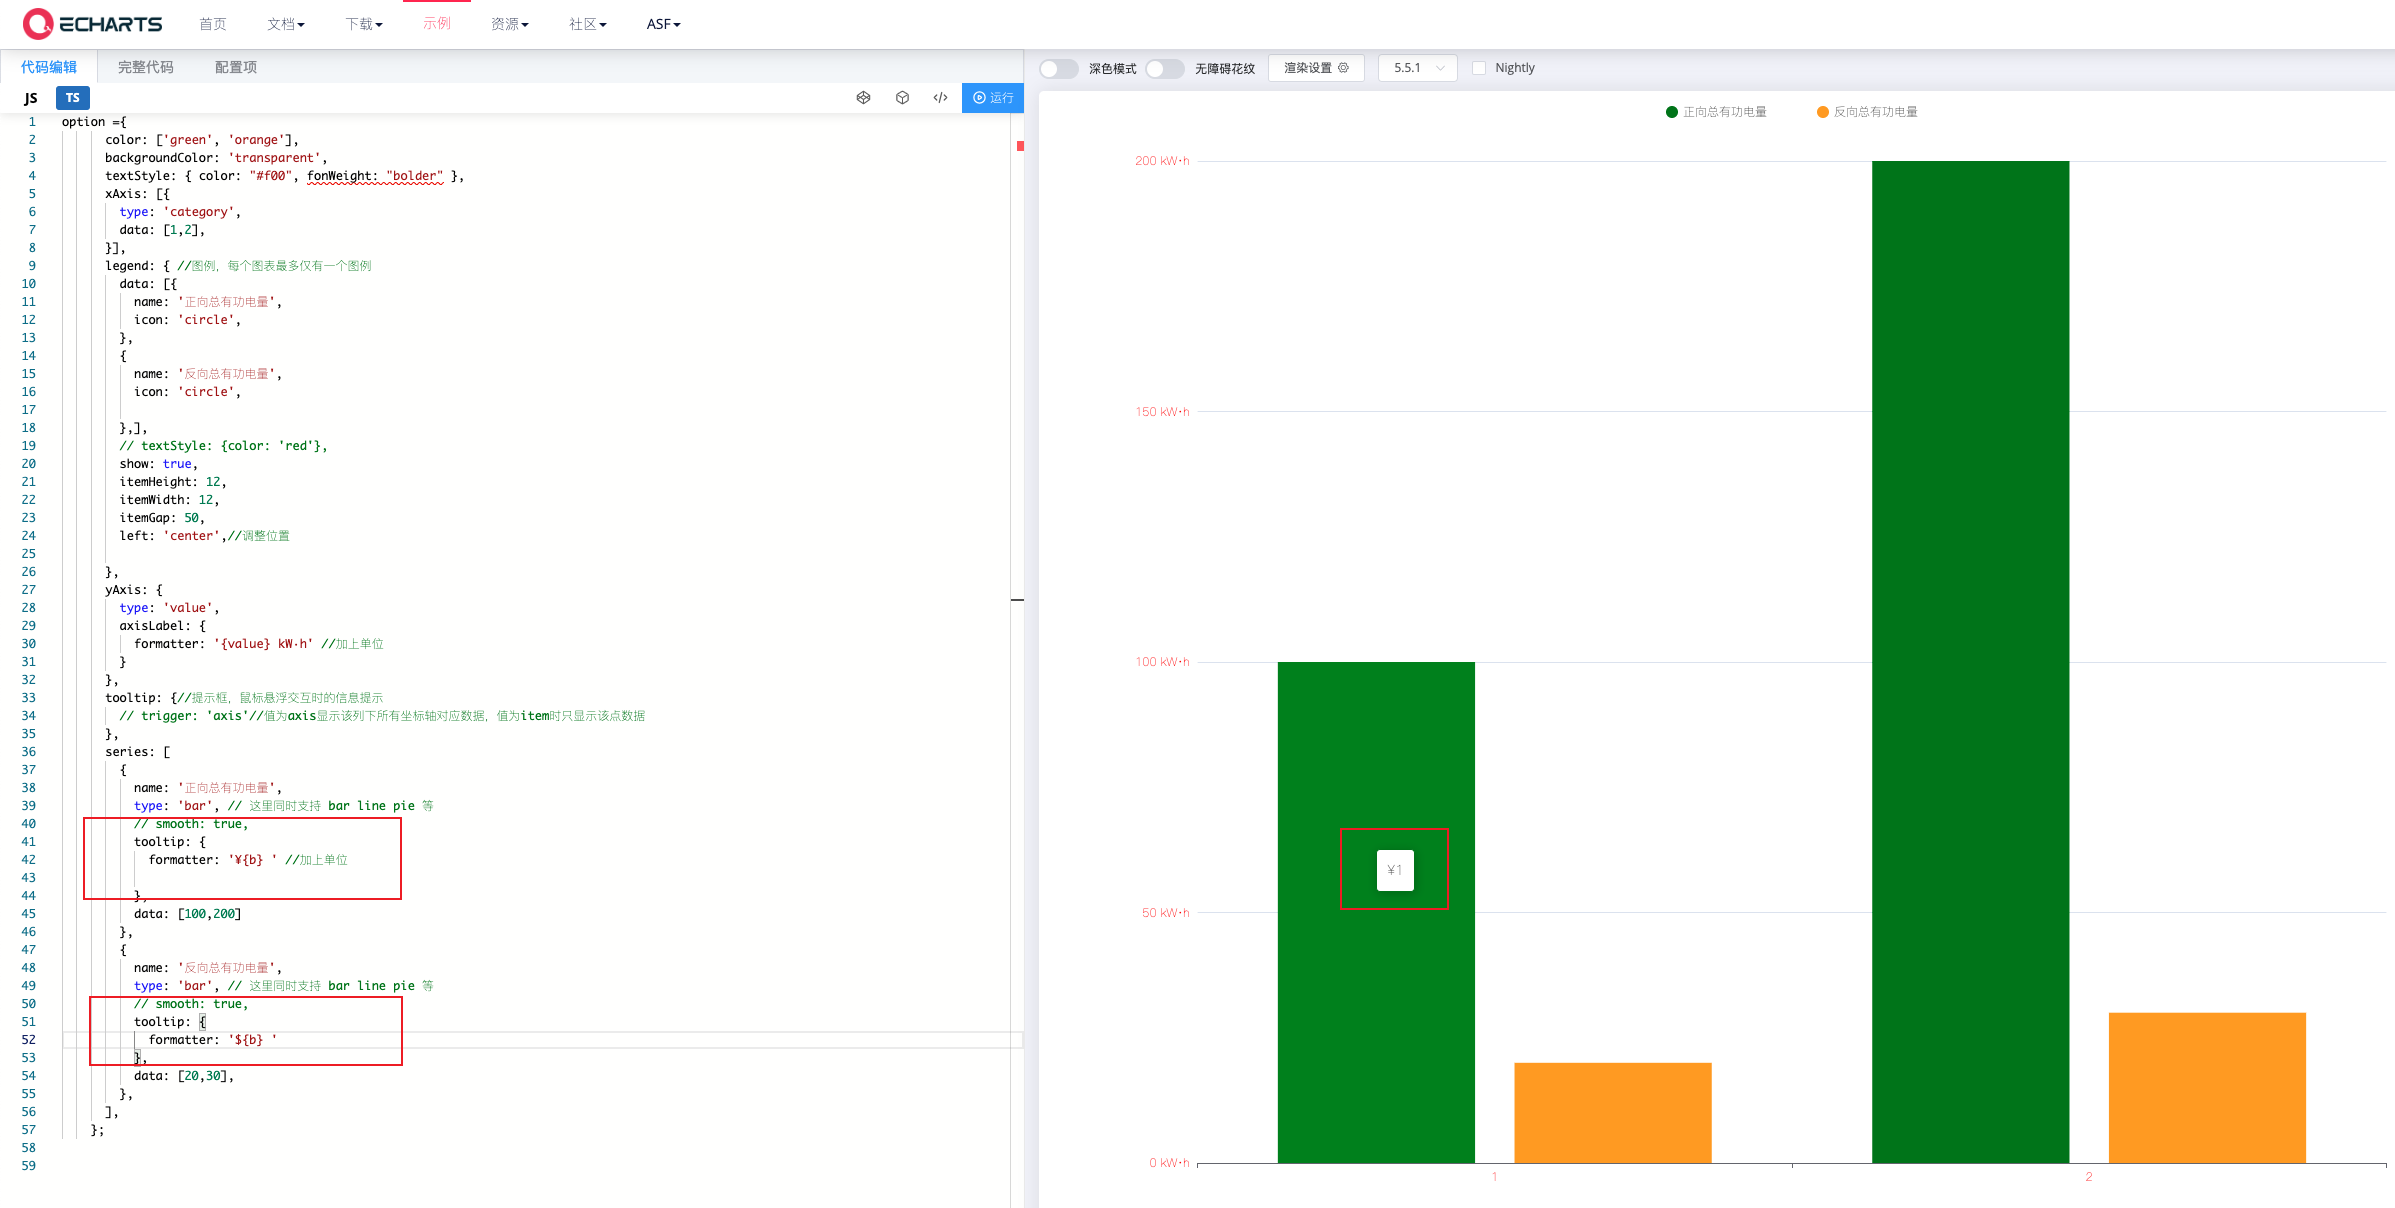This screenshot has height=1208, width=2395.
Task: Open 渲染设置 render settings
Action: pos(1316,68)
